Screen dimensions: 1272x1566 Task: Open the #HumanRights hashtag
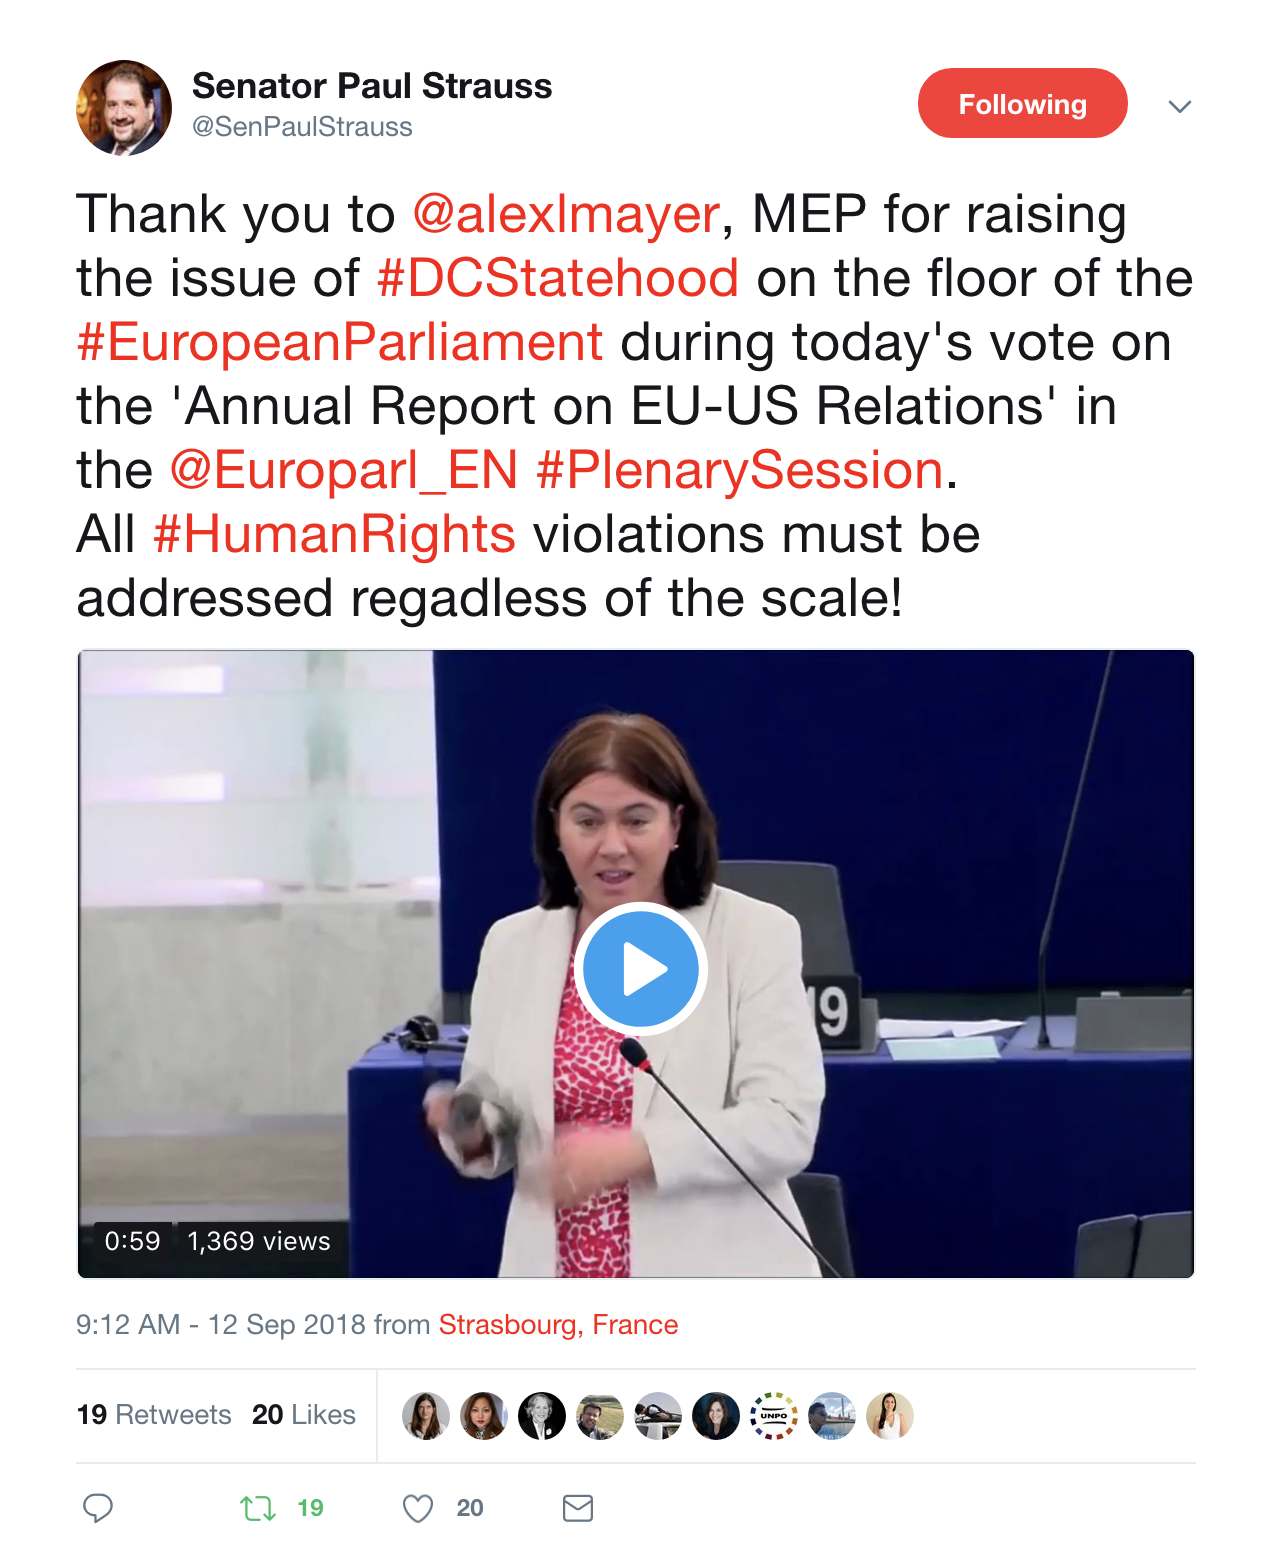[334, 534]
